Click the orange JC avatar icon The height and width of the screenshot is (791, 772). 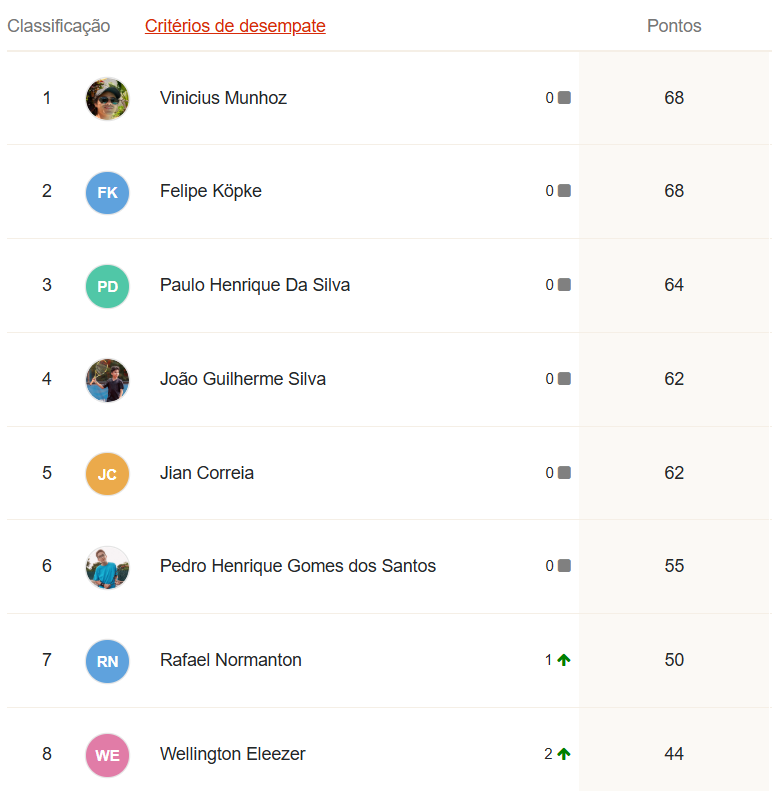pyautogui.click(x=107, y=474)
